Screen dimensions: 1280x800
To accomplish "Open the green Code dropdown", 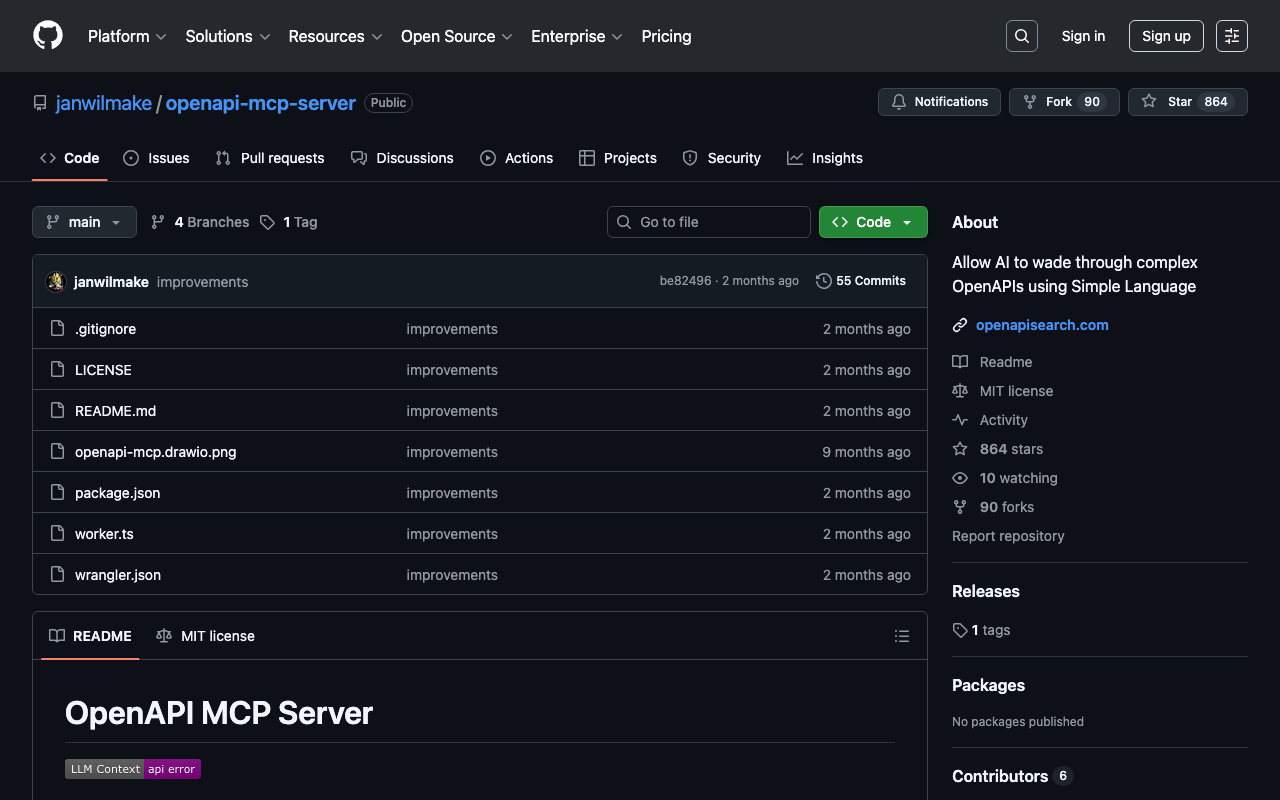I will point(872,222).
